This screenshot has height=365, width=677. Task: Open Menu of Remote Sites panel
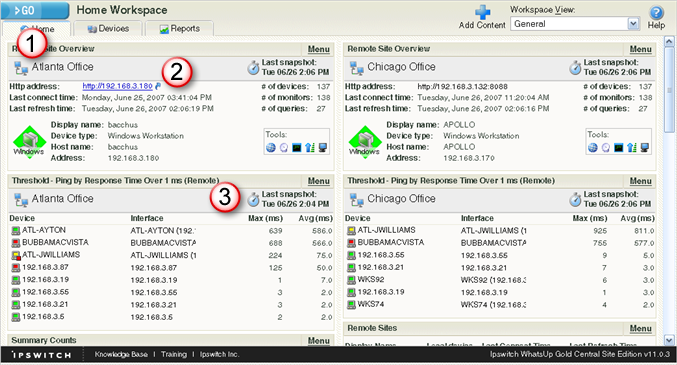(x=640, y=329)
